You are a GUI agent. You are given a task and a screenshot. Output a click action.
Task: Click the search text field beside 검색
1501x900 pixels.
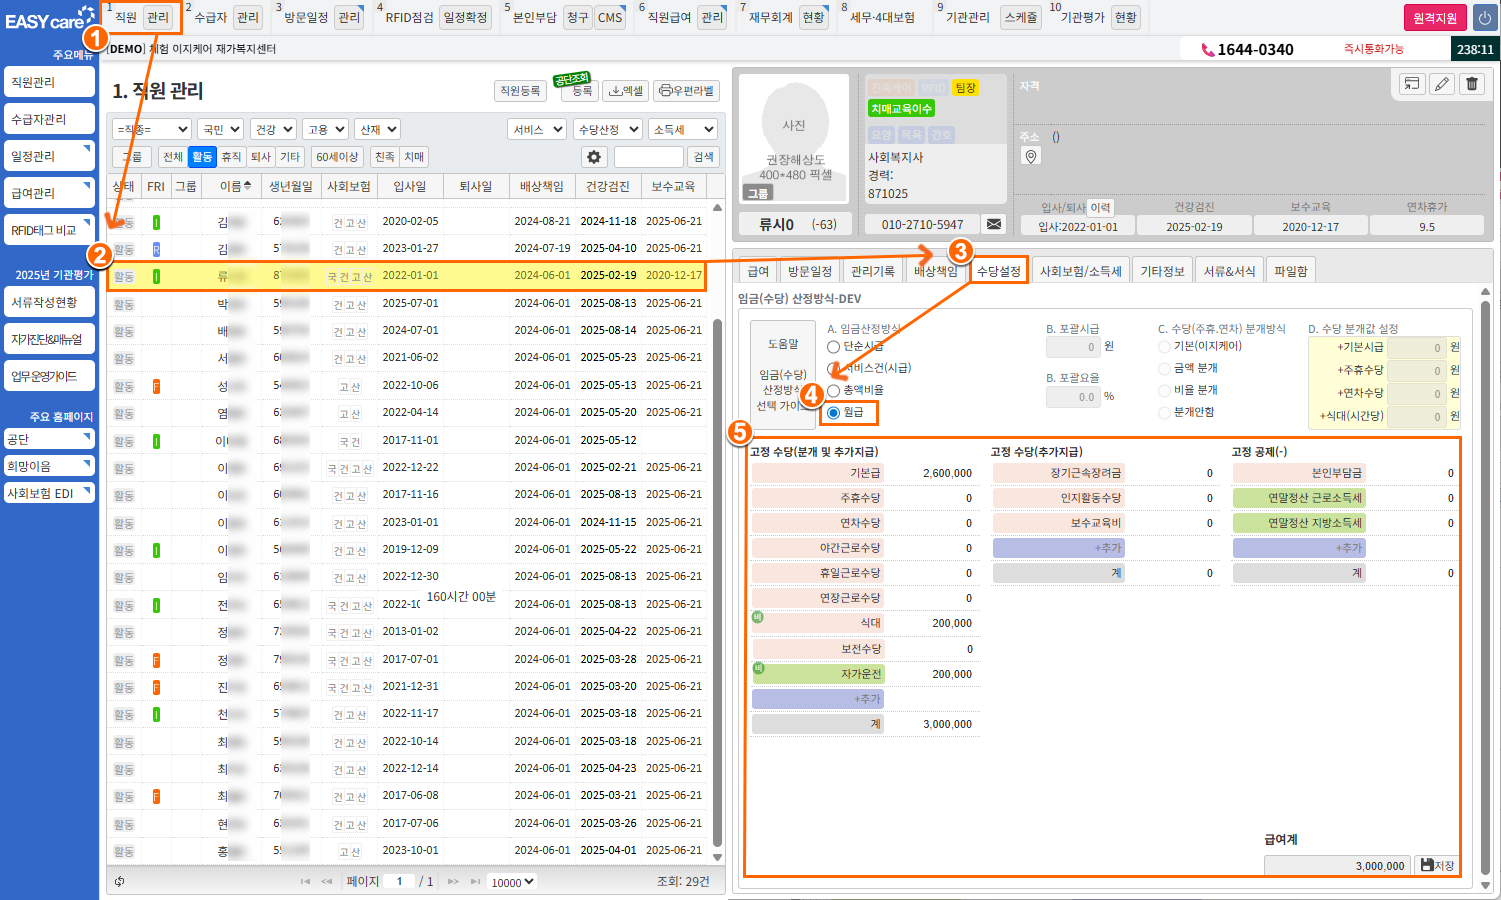click(648, 157)
